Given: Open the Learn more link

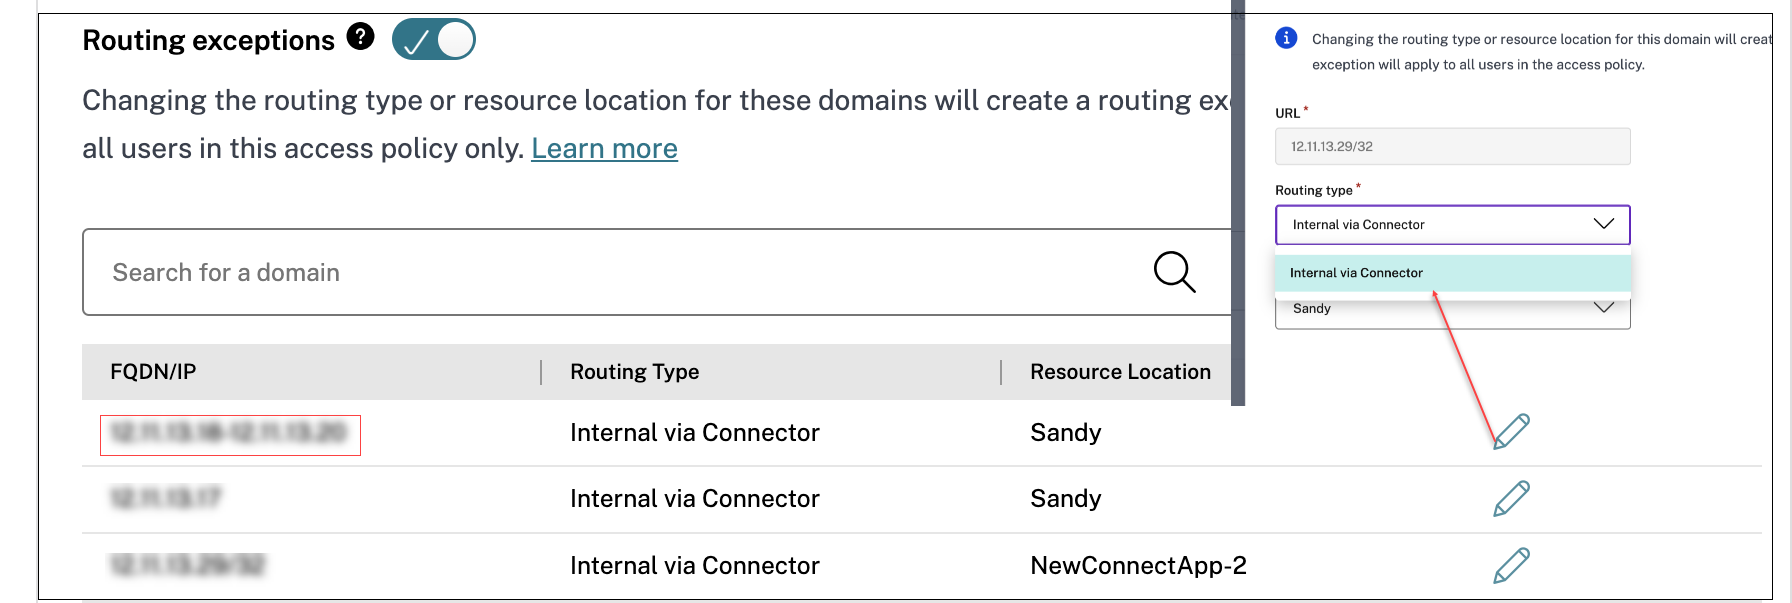Looking at the screenshot, I should 604,149.
